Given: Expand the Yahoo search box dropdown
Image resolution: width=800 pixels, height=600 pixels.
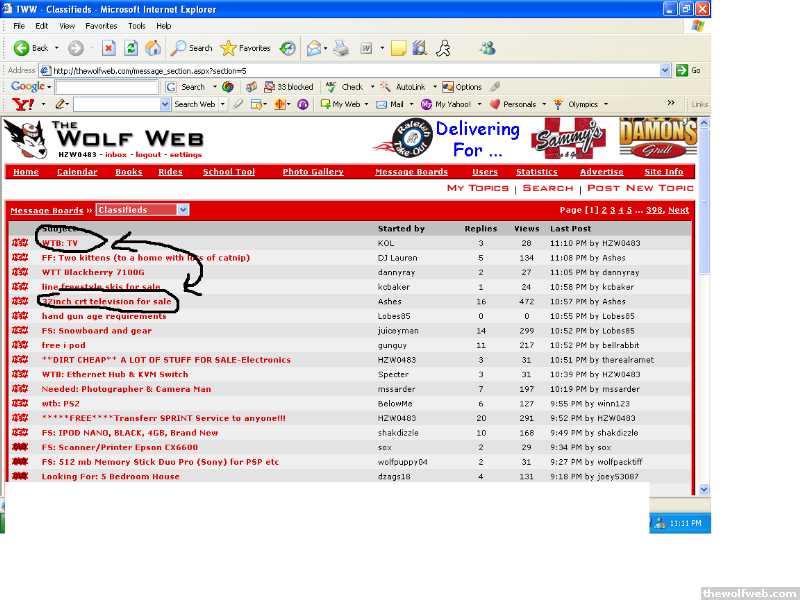Looking at the screenshot, I should pyautogui.click(x=166, y=104).
